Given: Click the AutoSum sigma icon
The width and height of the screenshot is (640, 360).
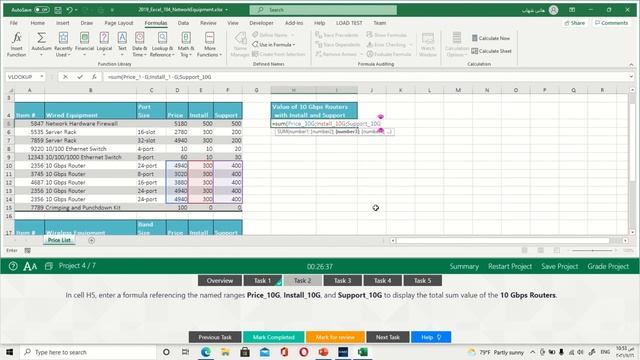Looking at the screenshot, I should pos(41,38).
